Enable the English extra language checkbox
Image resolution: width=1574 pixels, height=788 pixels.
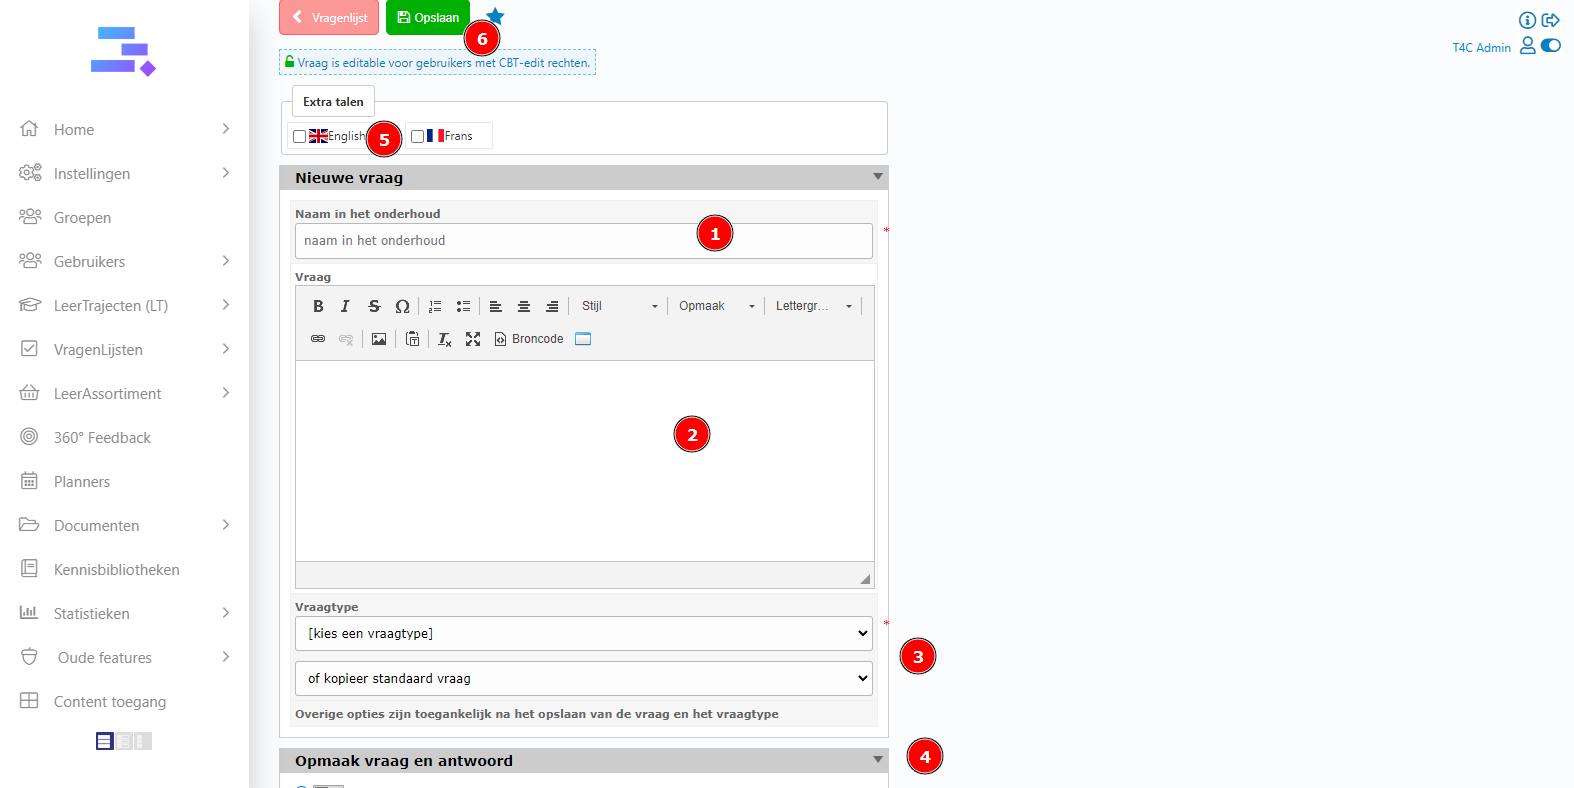(x=300, y=136)
